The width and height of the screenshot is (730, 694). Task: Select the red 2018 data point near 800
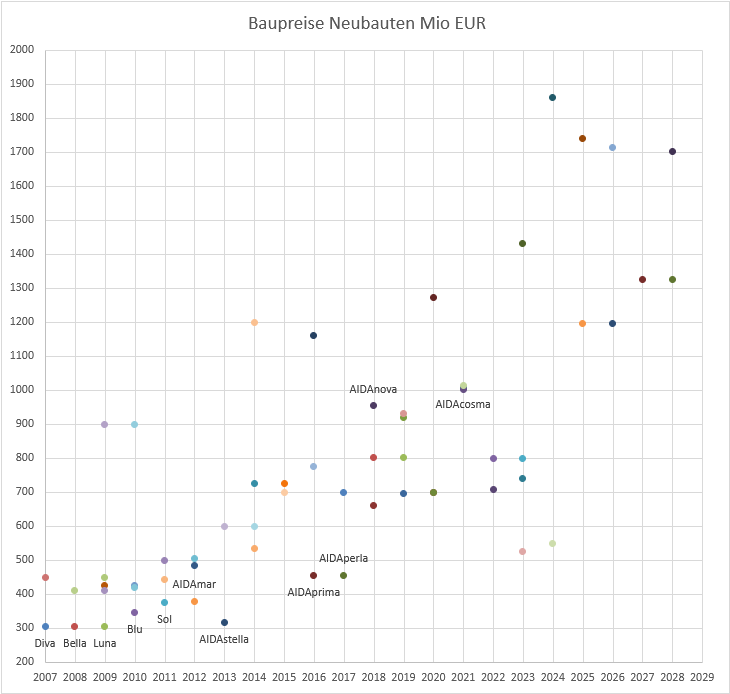pos(373,457)
